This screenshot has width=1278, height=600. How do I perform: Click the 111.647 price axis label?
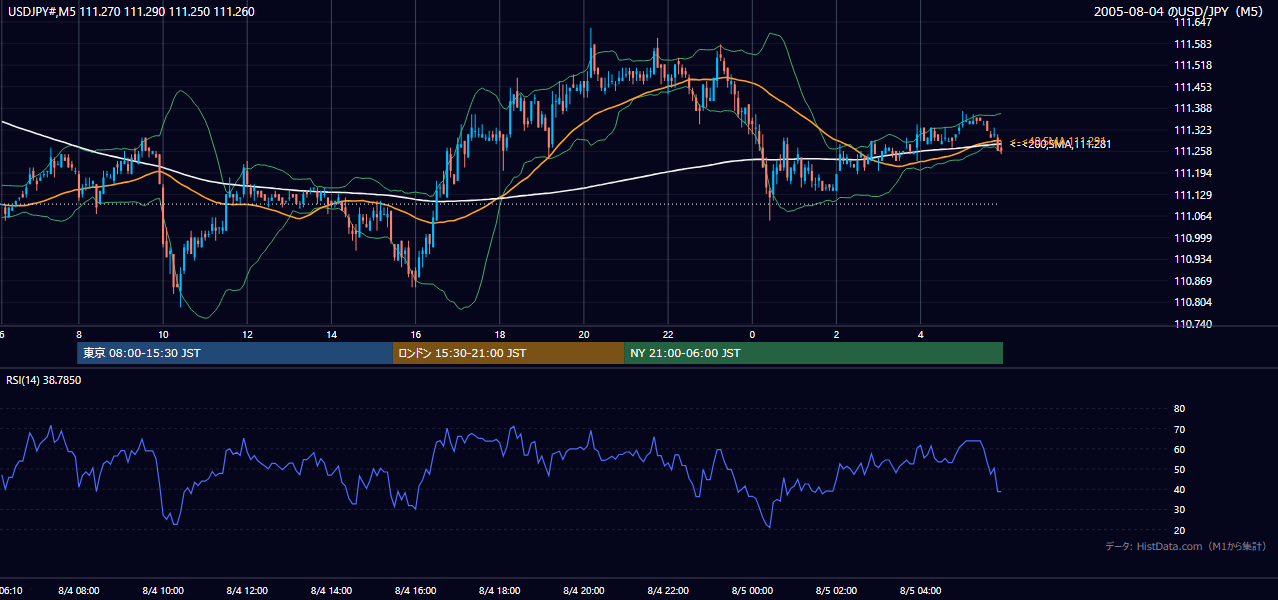1192,22
